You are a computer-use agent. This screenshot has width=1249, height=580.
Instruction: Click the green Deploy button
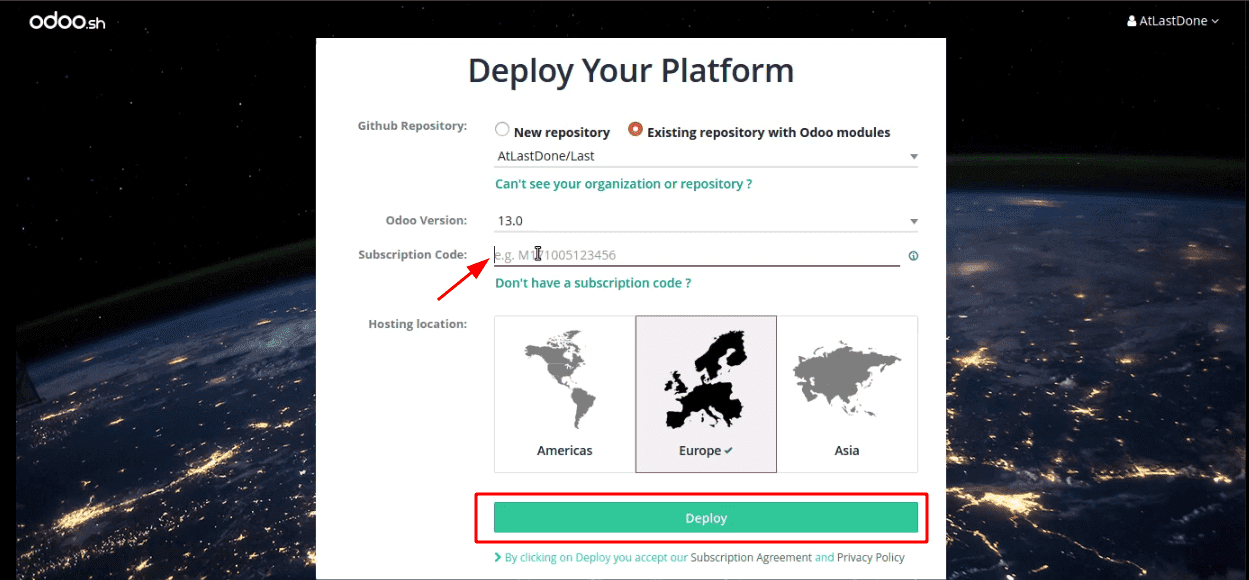pos(706,518)
